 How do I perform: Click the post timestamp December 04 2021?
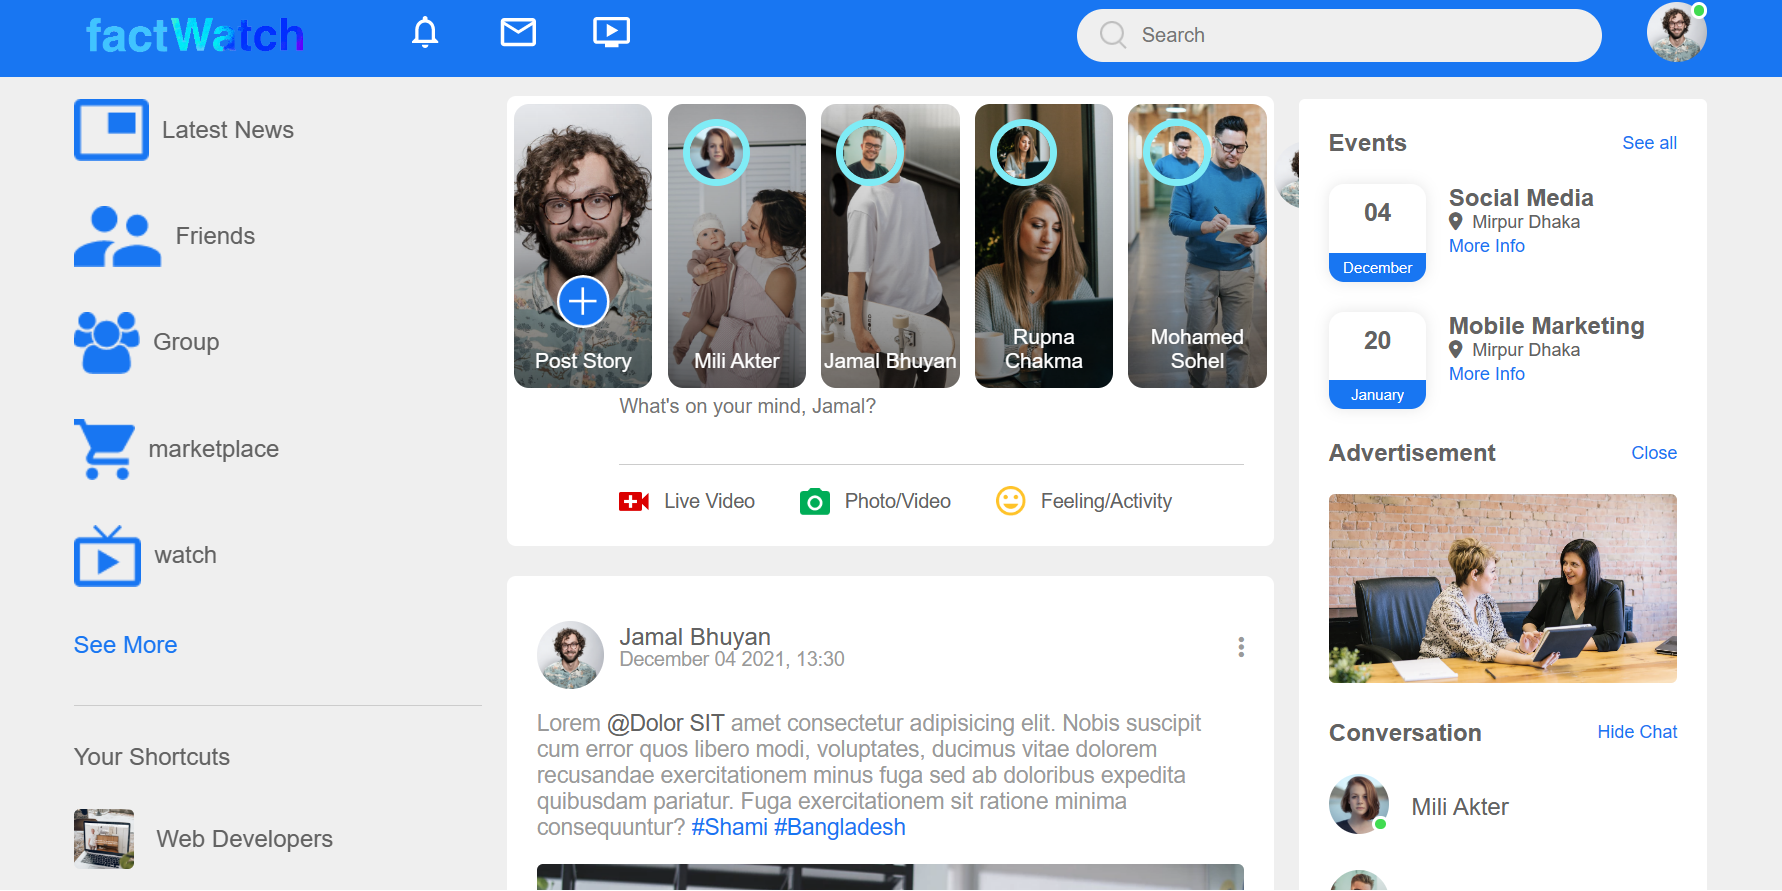tap(732, 659)
